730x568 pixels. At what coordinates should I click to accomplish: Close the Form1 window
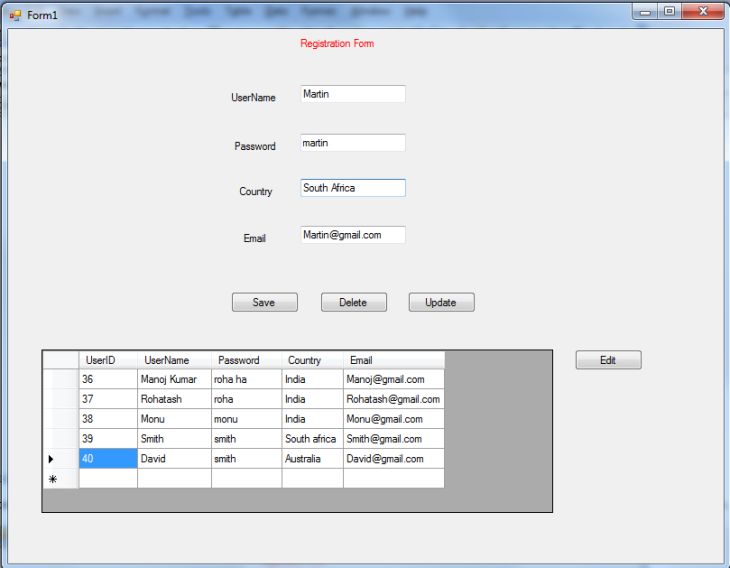703,12
